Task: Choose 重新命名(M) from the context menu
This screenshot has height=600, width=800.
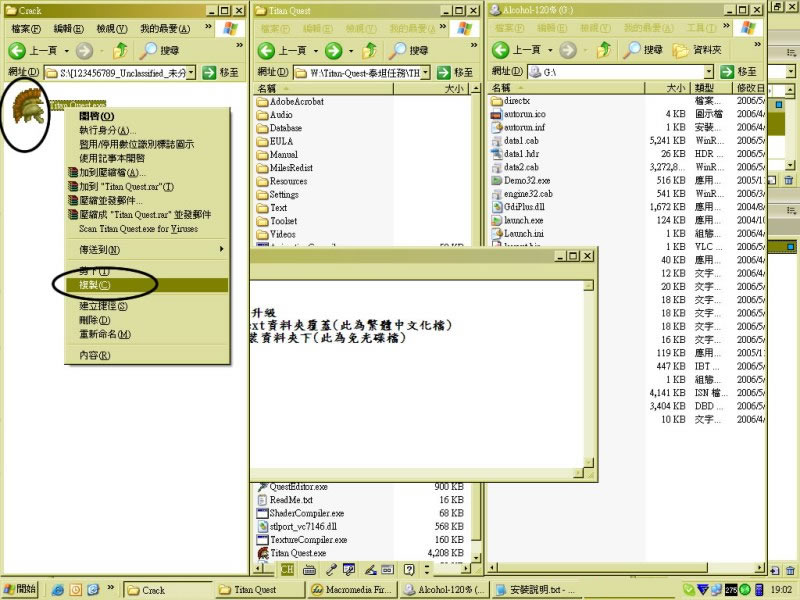Action: pyautogui.click(x=147, y=335)
